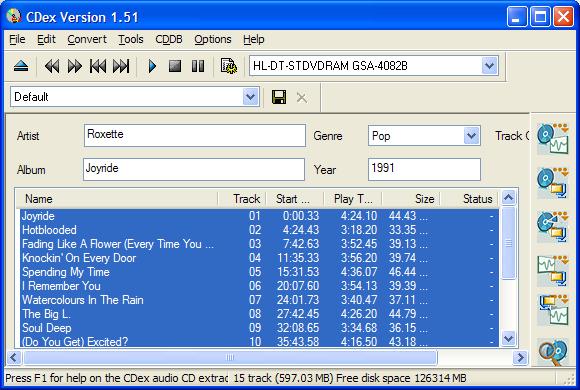Minimize the CDex window

tap(517, 17)
